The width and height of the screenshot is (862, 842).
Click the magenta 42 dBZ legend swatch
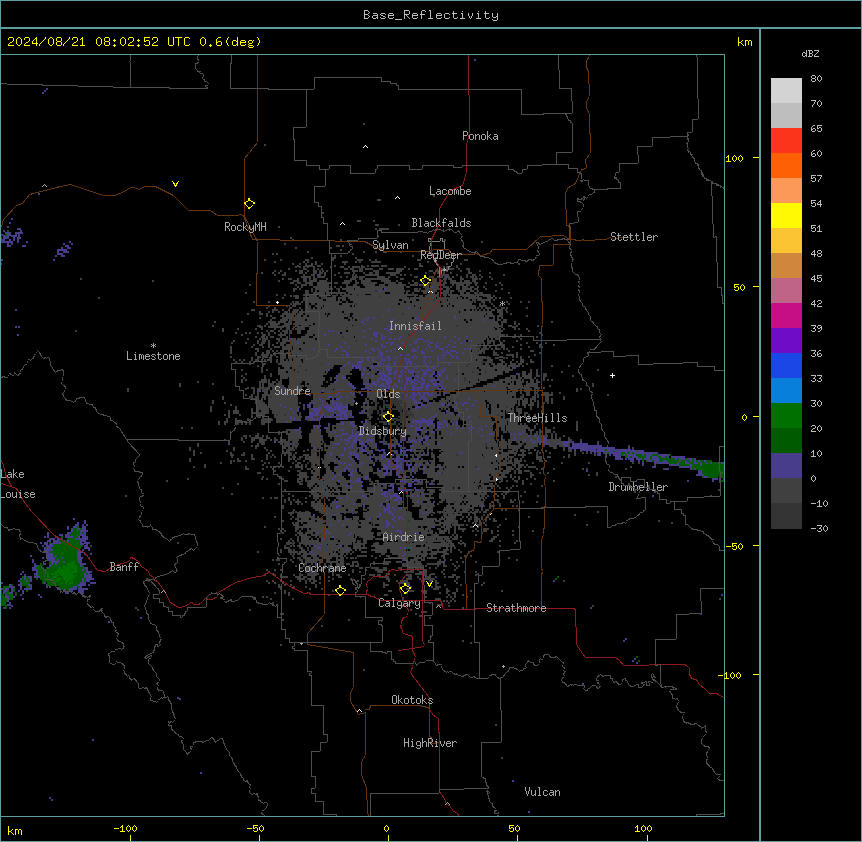pyautogui.click(x=786, y=315)
